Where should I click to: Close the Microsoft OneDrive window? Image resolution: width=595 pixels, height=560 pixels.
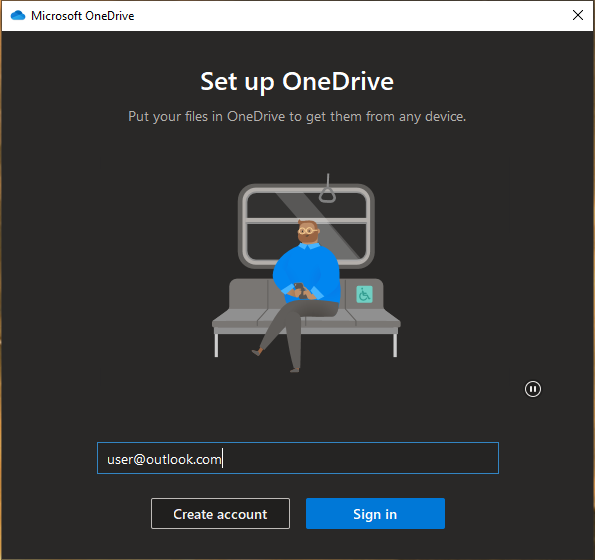coord(578,15)
